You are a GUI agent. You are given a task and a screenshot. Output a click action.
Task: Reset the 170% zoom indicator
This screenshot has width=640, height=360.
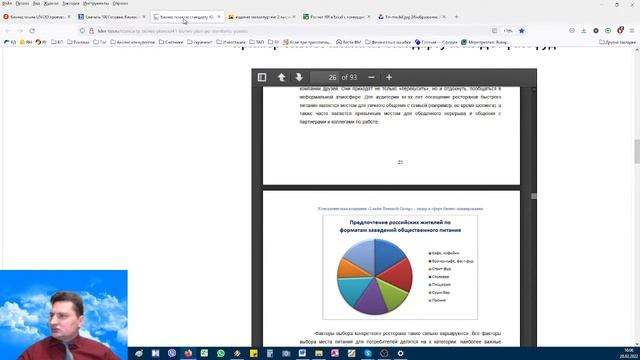(508, 31)
